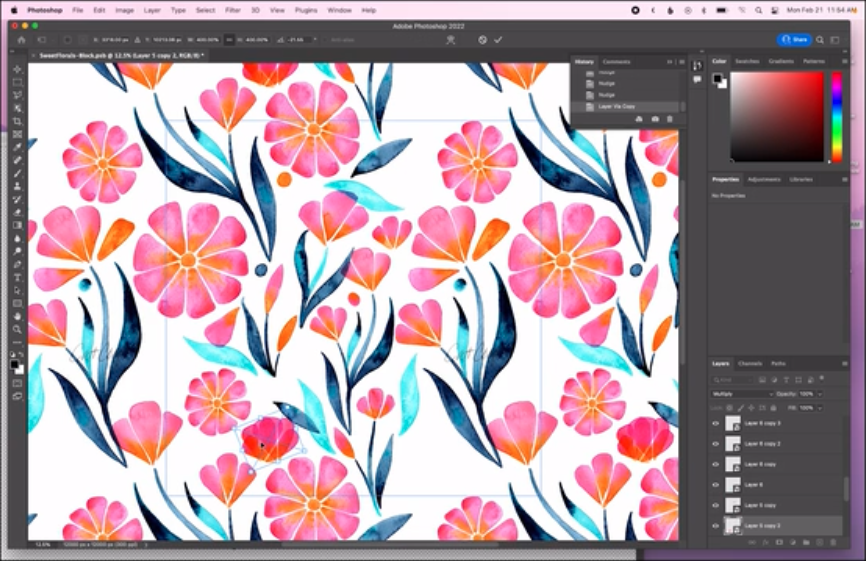Expand the layer Opacity dropdown arrow
The image size is (866, 561).
[821, 394]
